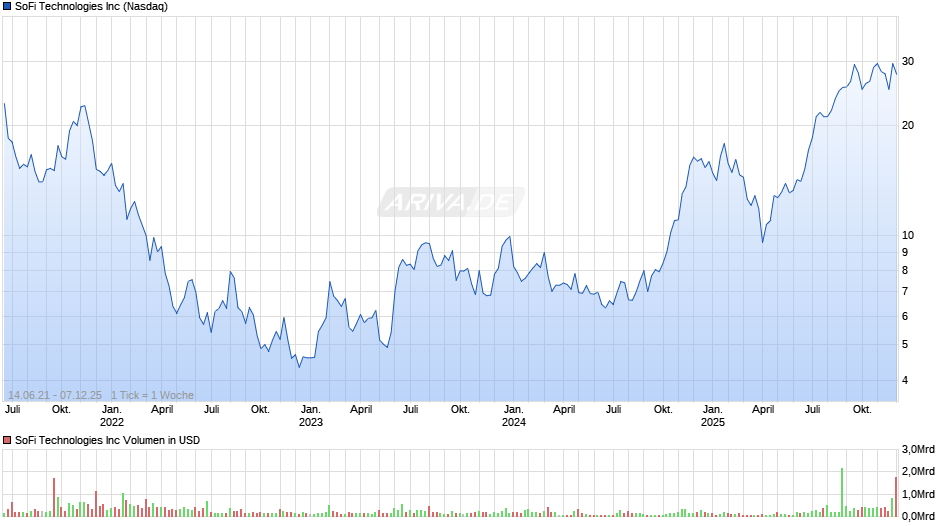Screen dimensions: 940x526
Task: Click the volume axis label 3,0Mrd
Action: pos(918,449)
